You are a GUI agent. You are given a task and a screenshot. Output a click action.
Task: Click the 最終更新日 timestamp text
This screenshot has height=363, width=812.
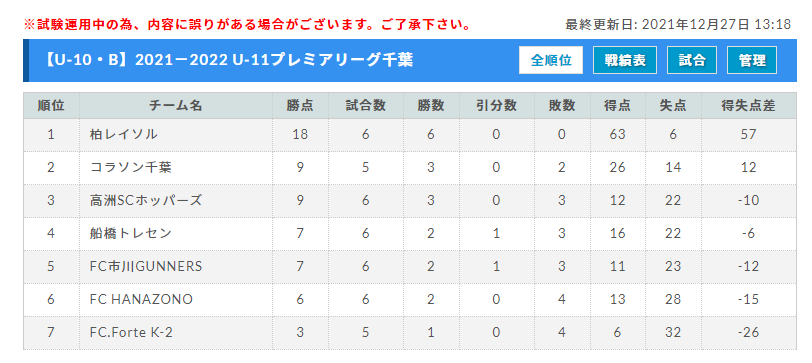click(678, 25)
